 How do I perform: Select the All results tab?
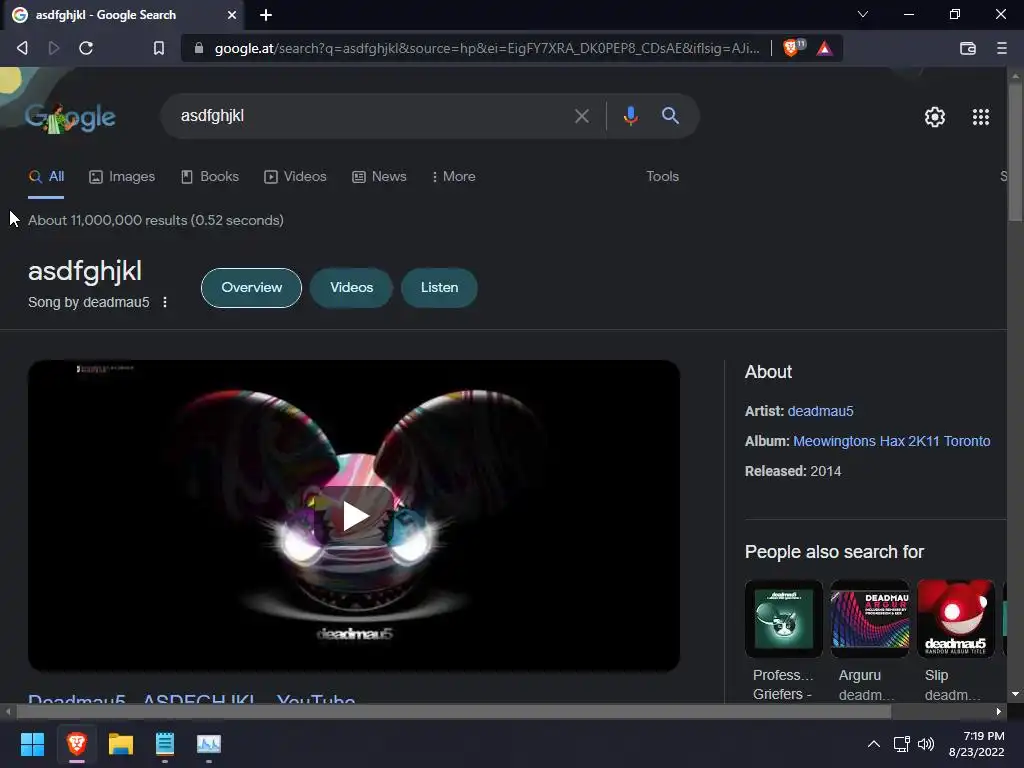coord(46,176)
